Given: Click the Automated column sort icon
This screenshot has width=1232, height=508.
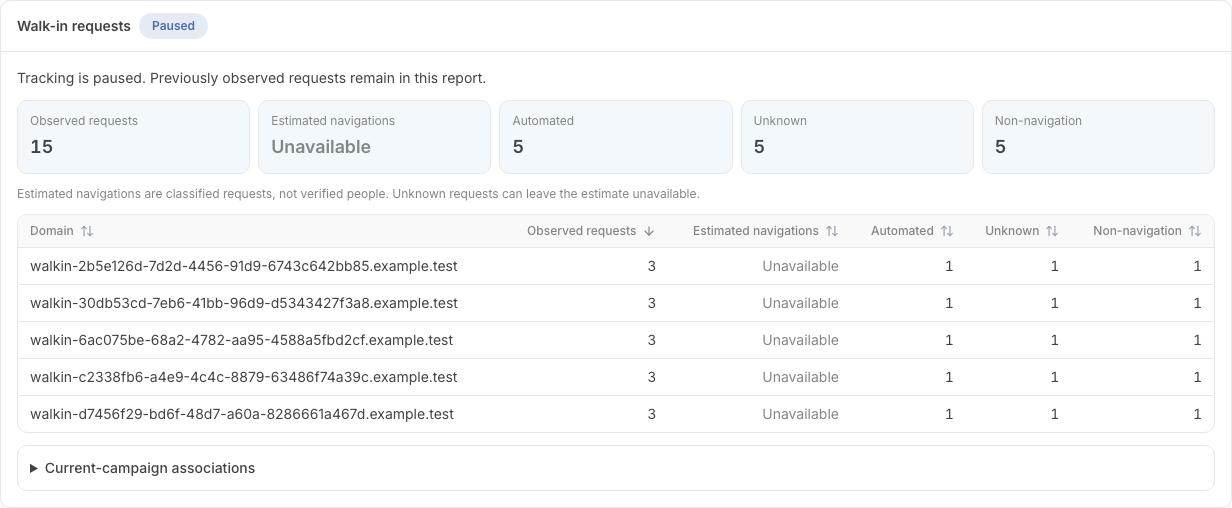Looking at the screenshot, I should pyautogui.click(x=947, y=231).
